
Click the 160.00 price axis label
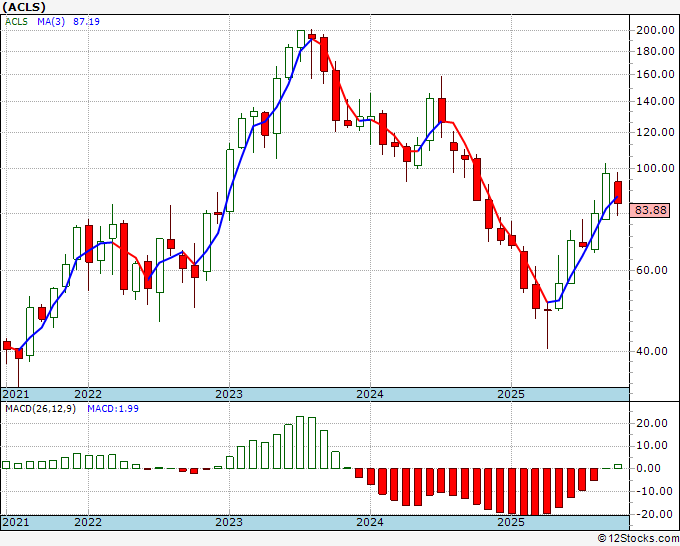(655, 75)
